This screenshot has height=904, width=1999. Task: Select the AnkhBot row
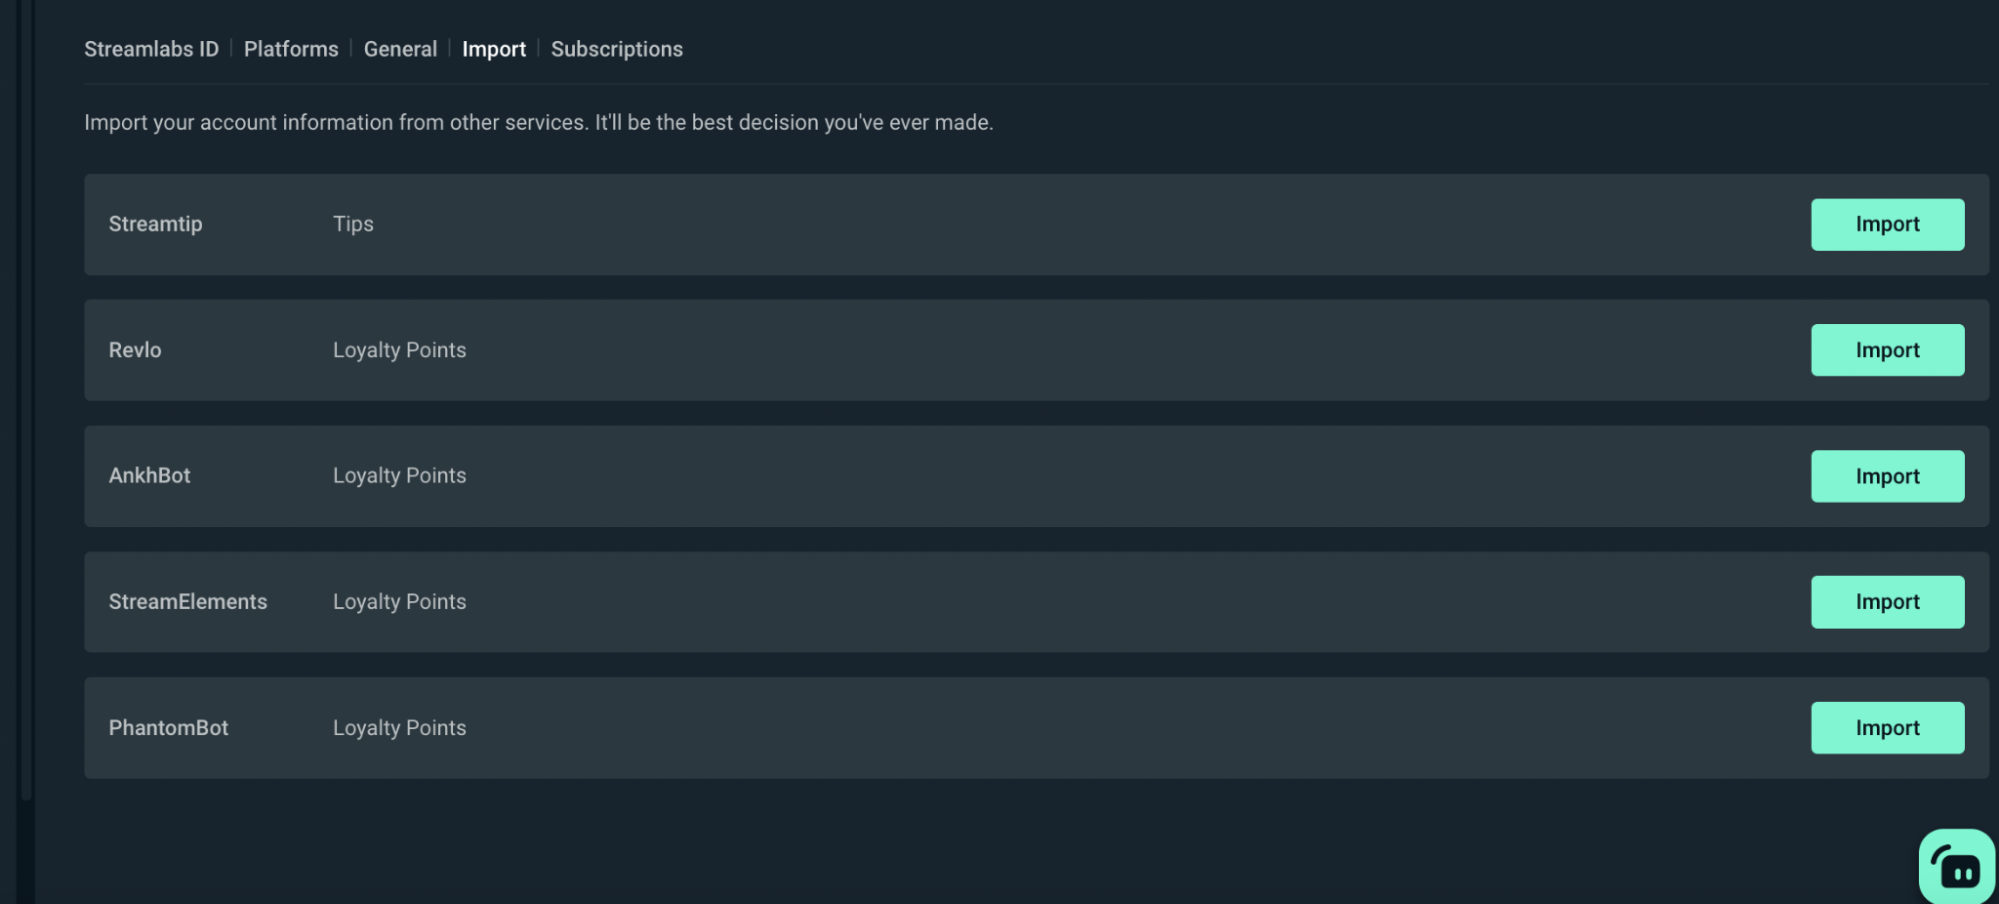tap(149, 476)
